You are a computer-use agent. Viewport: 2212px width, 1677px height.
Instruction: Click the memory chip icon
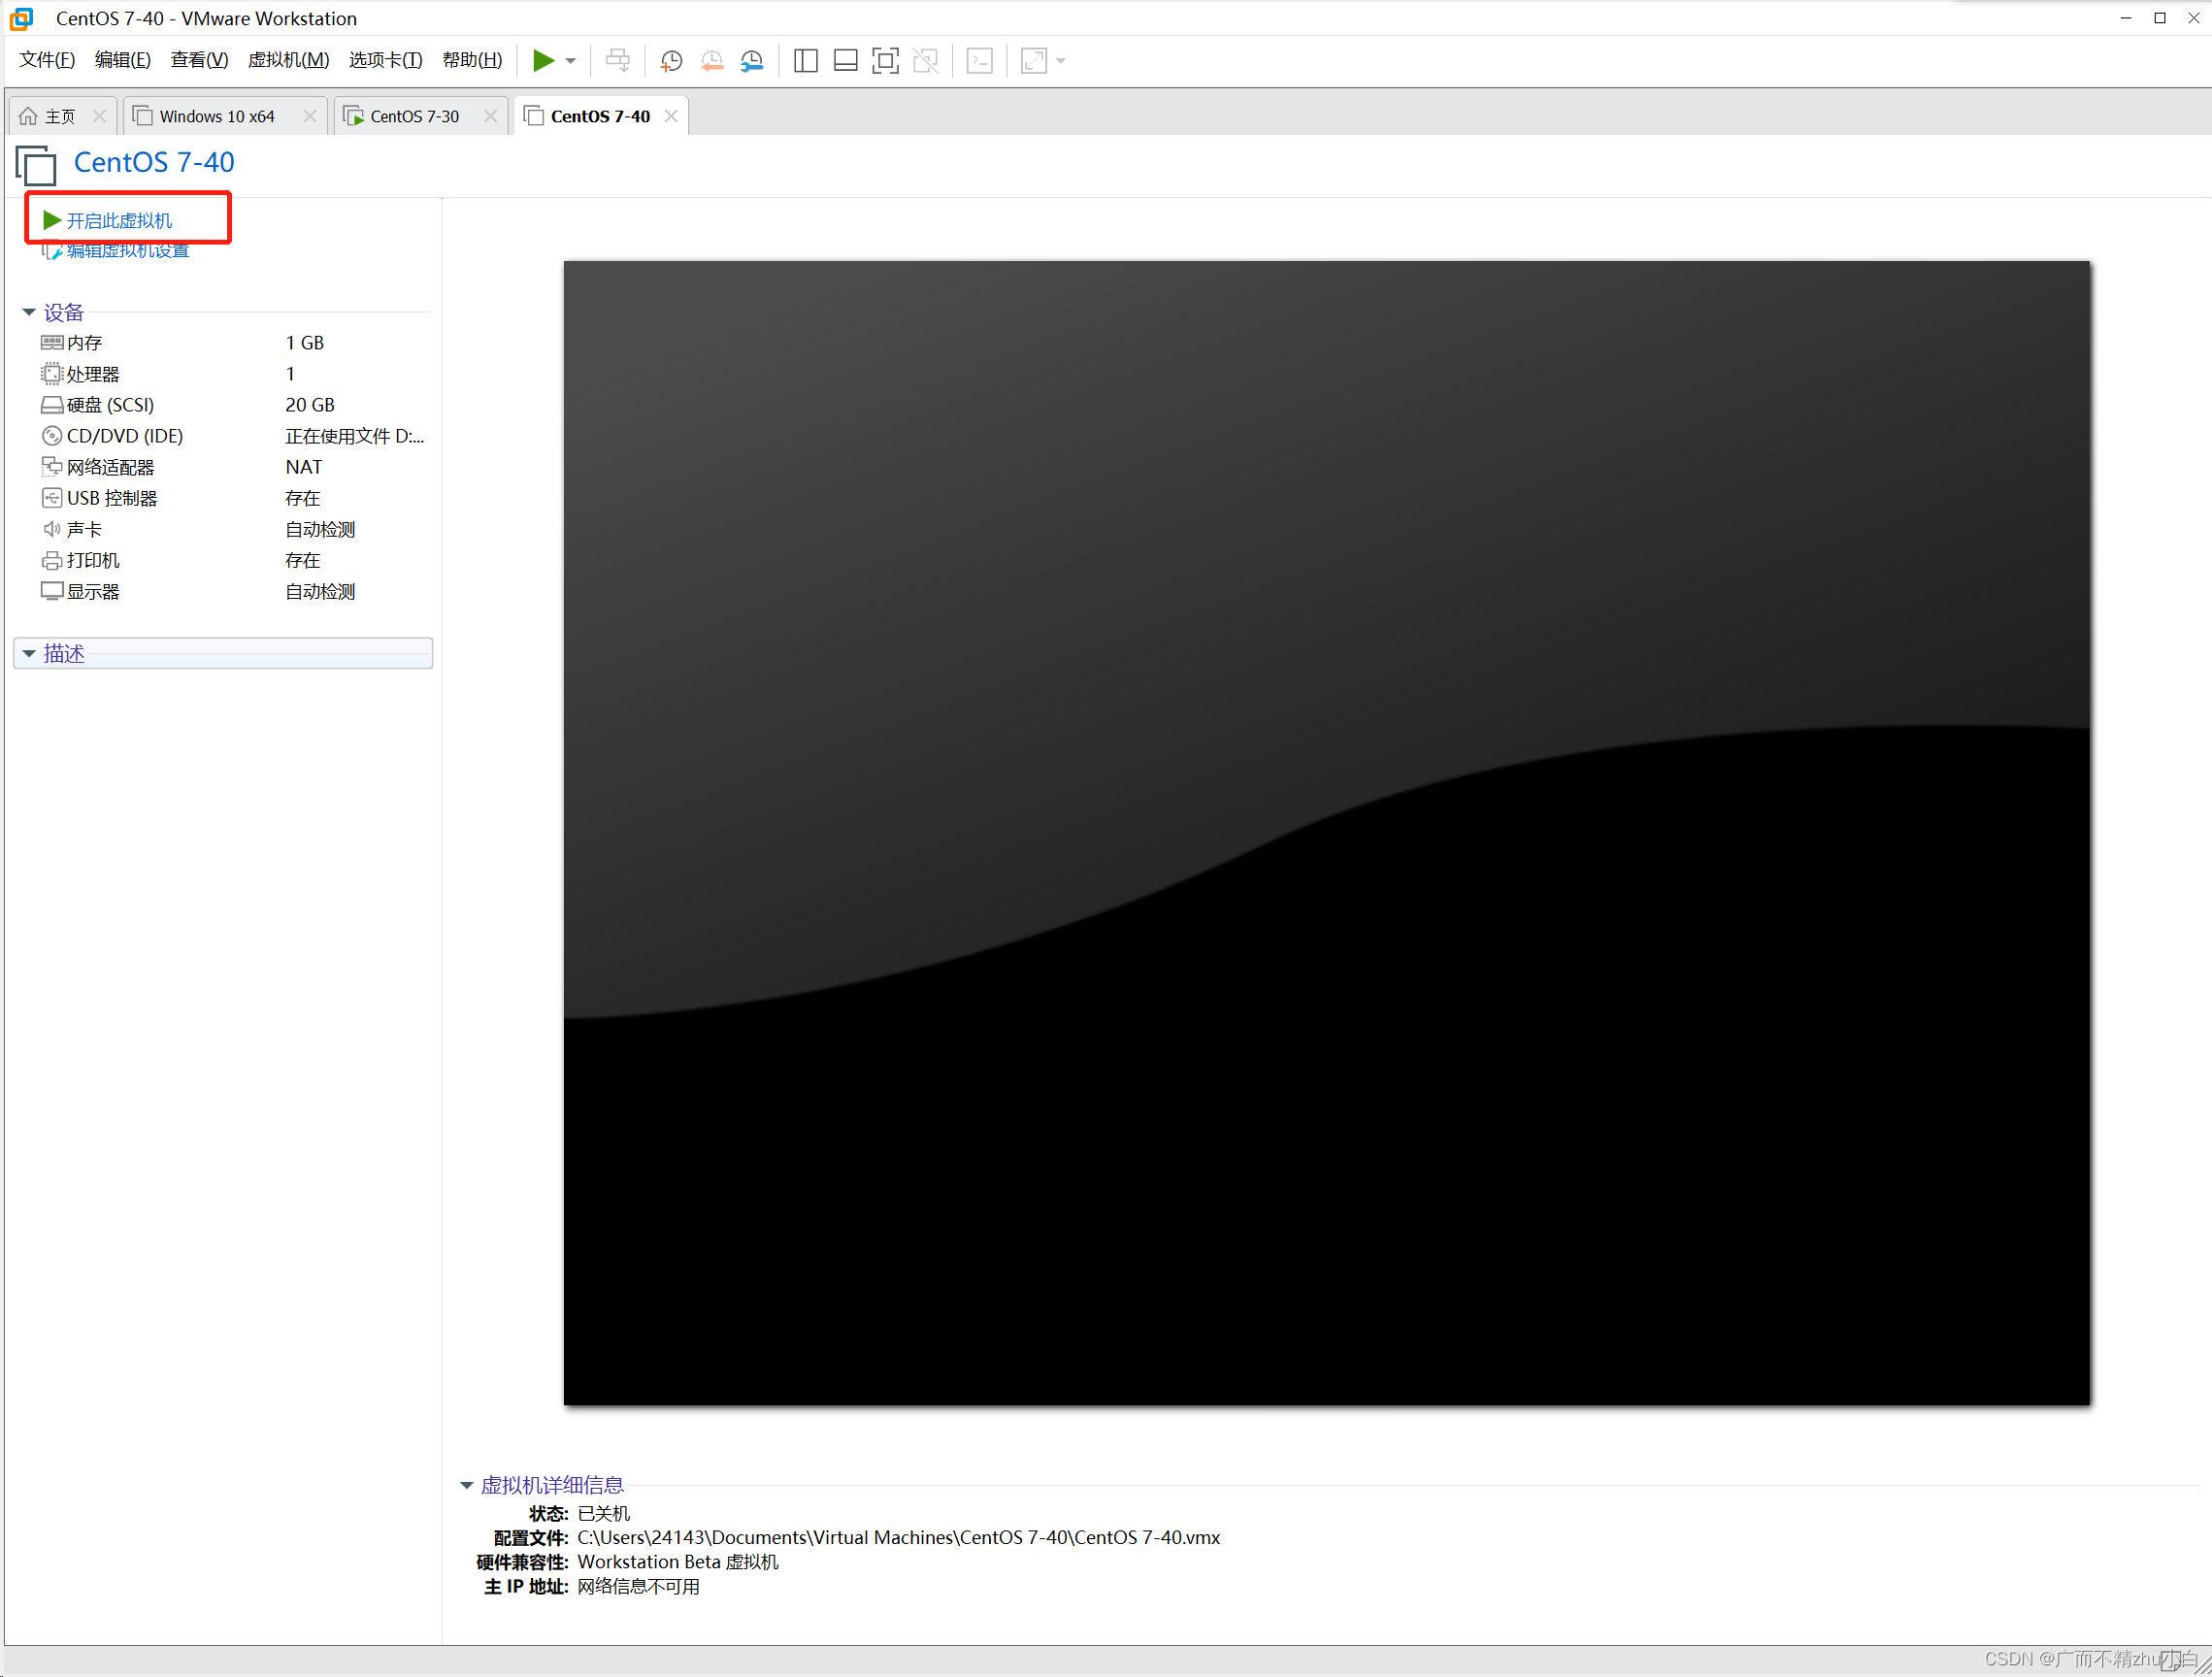(52, 343)
